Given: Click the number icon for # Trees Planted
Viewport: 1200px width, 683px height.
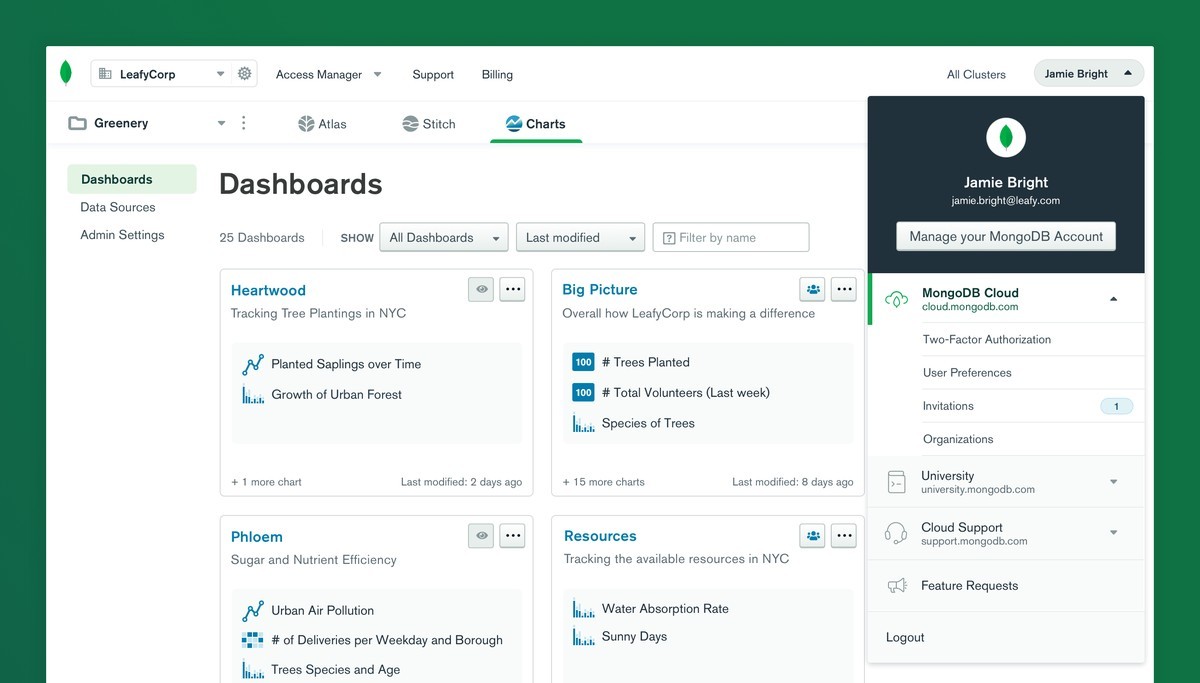Looking at the screenshot, I should click(x=584, y=362).
